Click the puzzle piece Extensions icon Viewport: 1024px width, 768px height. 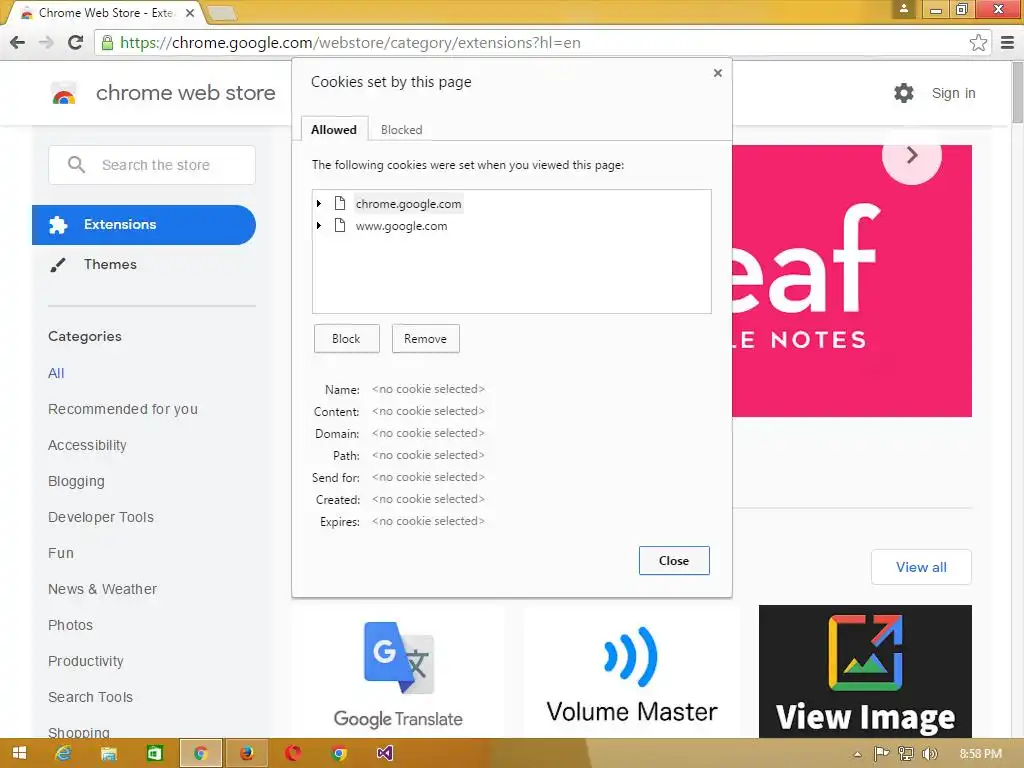[57, 225]
